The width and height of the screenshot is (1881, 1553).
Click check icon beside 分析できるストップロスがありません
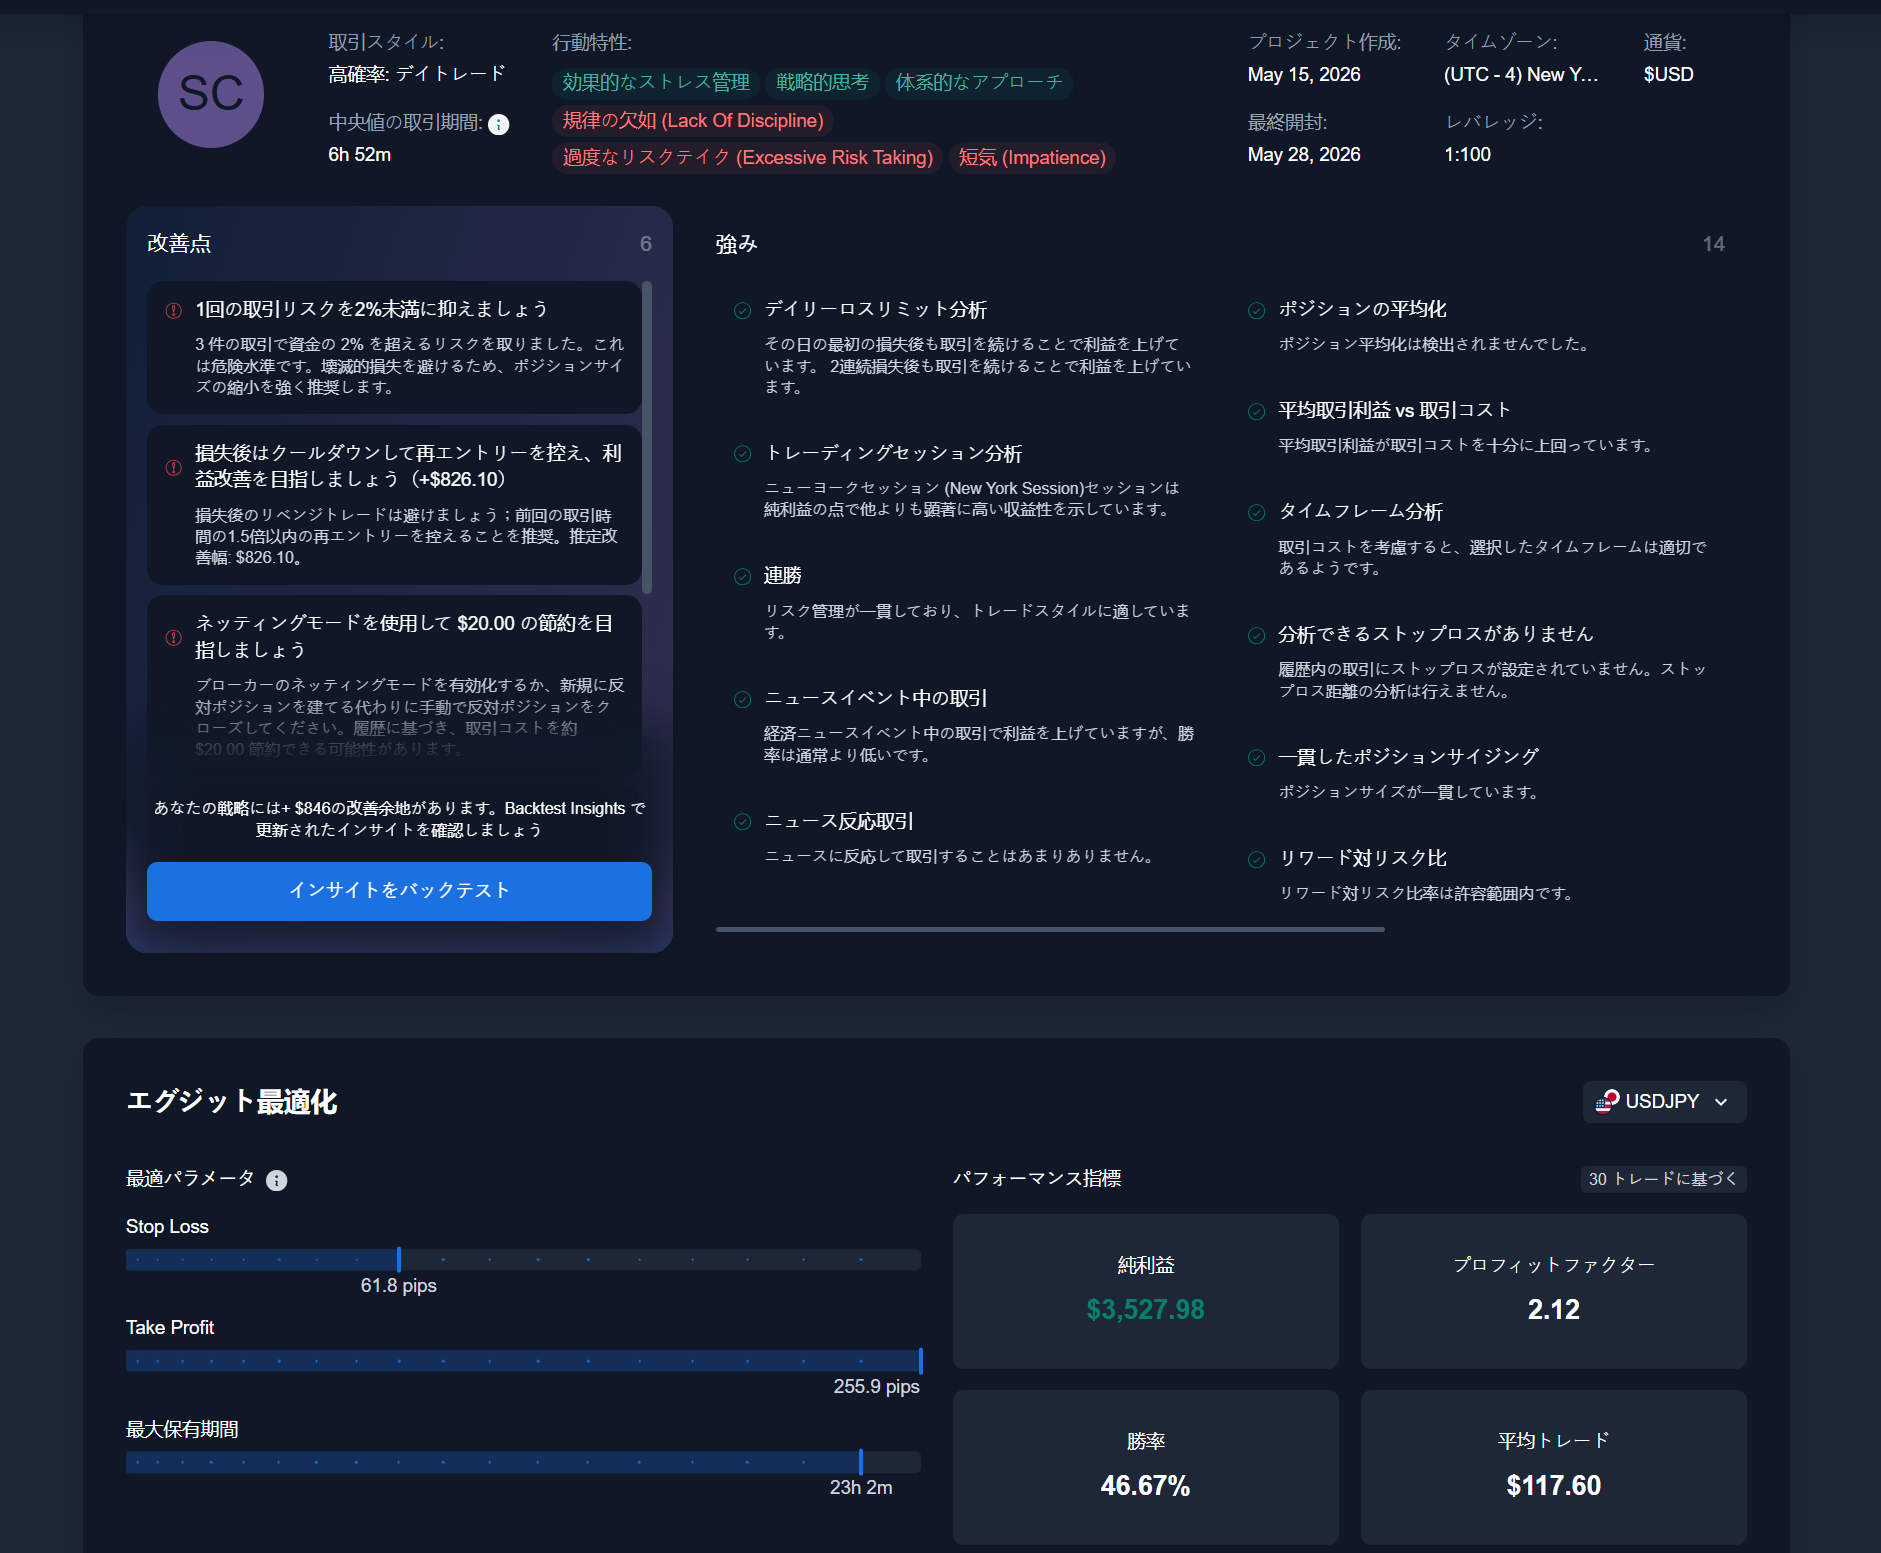coord(1257,635)
